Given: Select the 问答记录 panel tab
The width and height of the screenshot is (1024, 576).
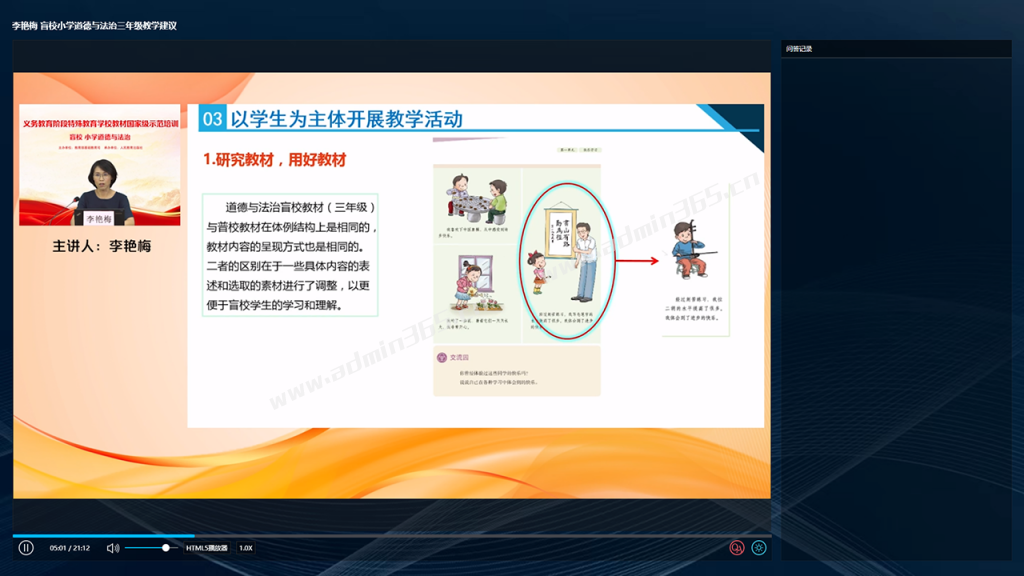Looking at the screenshot, I should (x=799, y=49).
